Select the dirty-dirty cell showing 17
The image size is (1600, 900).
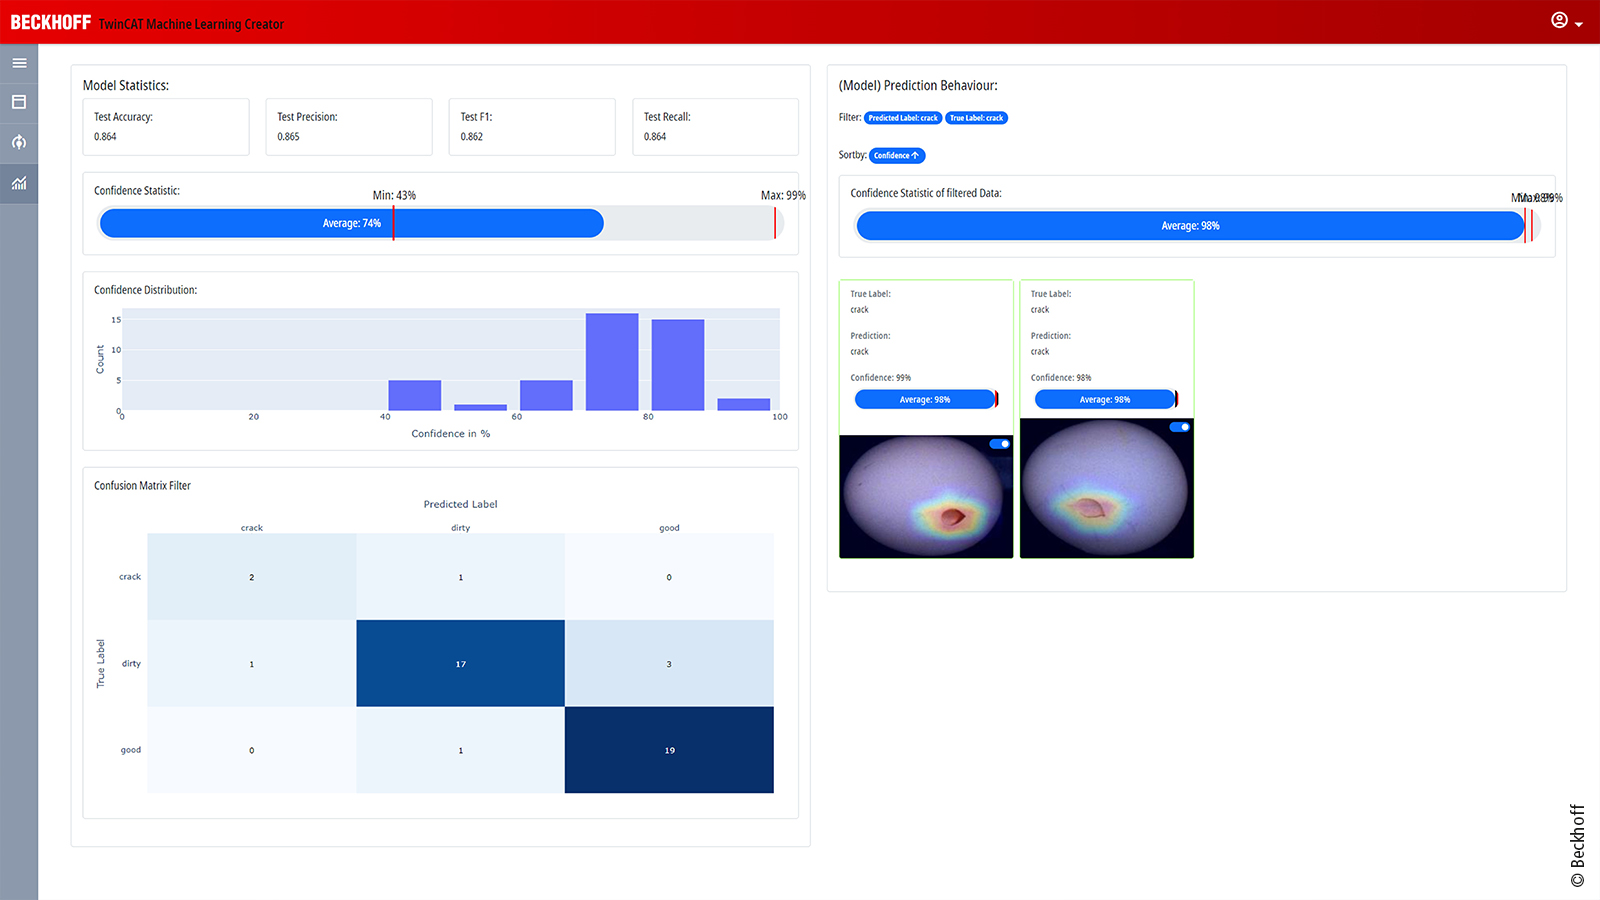[460, 663]
